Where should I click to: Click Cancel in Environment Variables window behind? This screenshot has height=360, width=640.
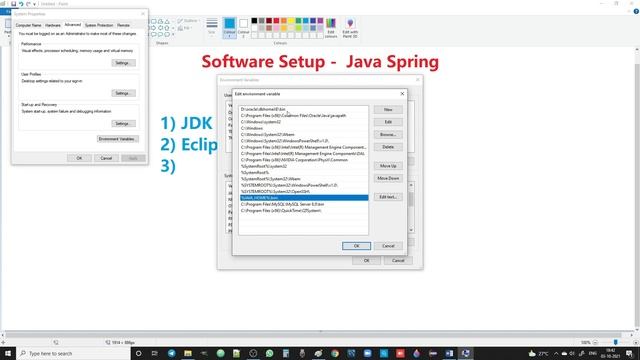[398, 260]
